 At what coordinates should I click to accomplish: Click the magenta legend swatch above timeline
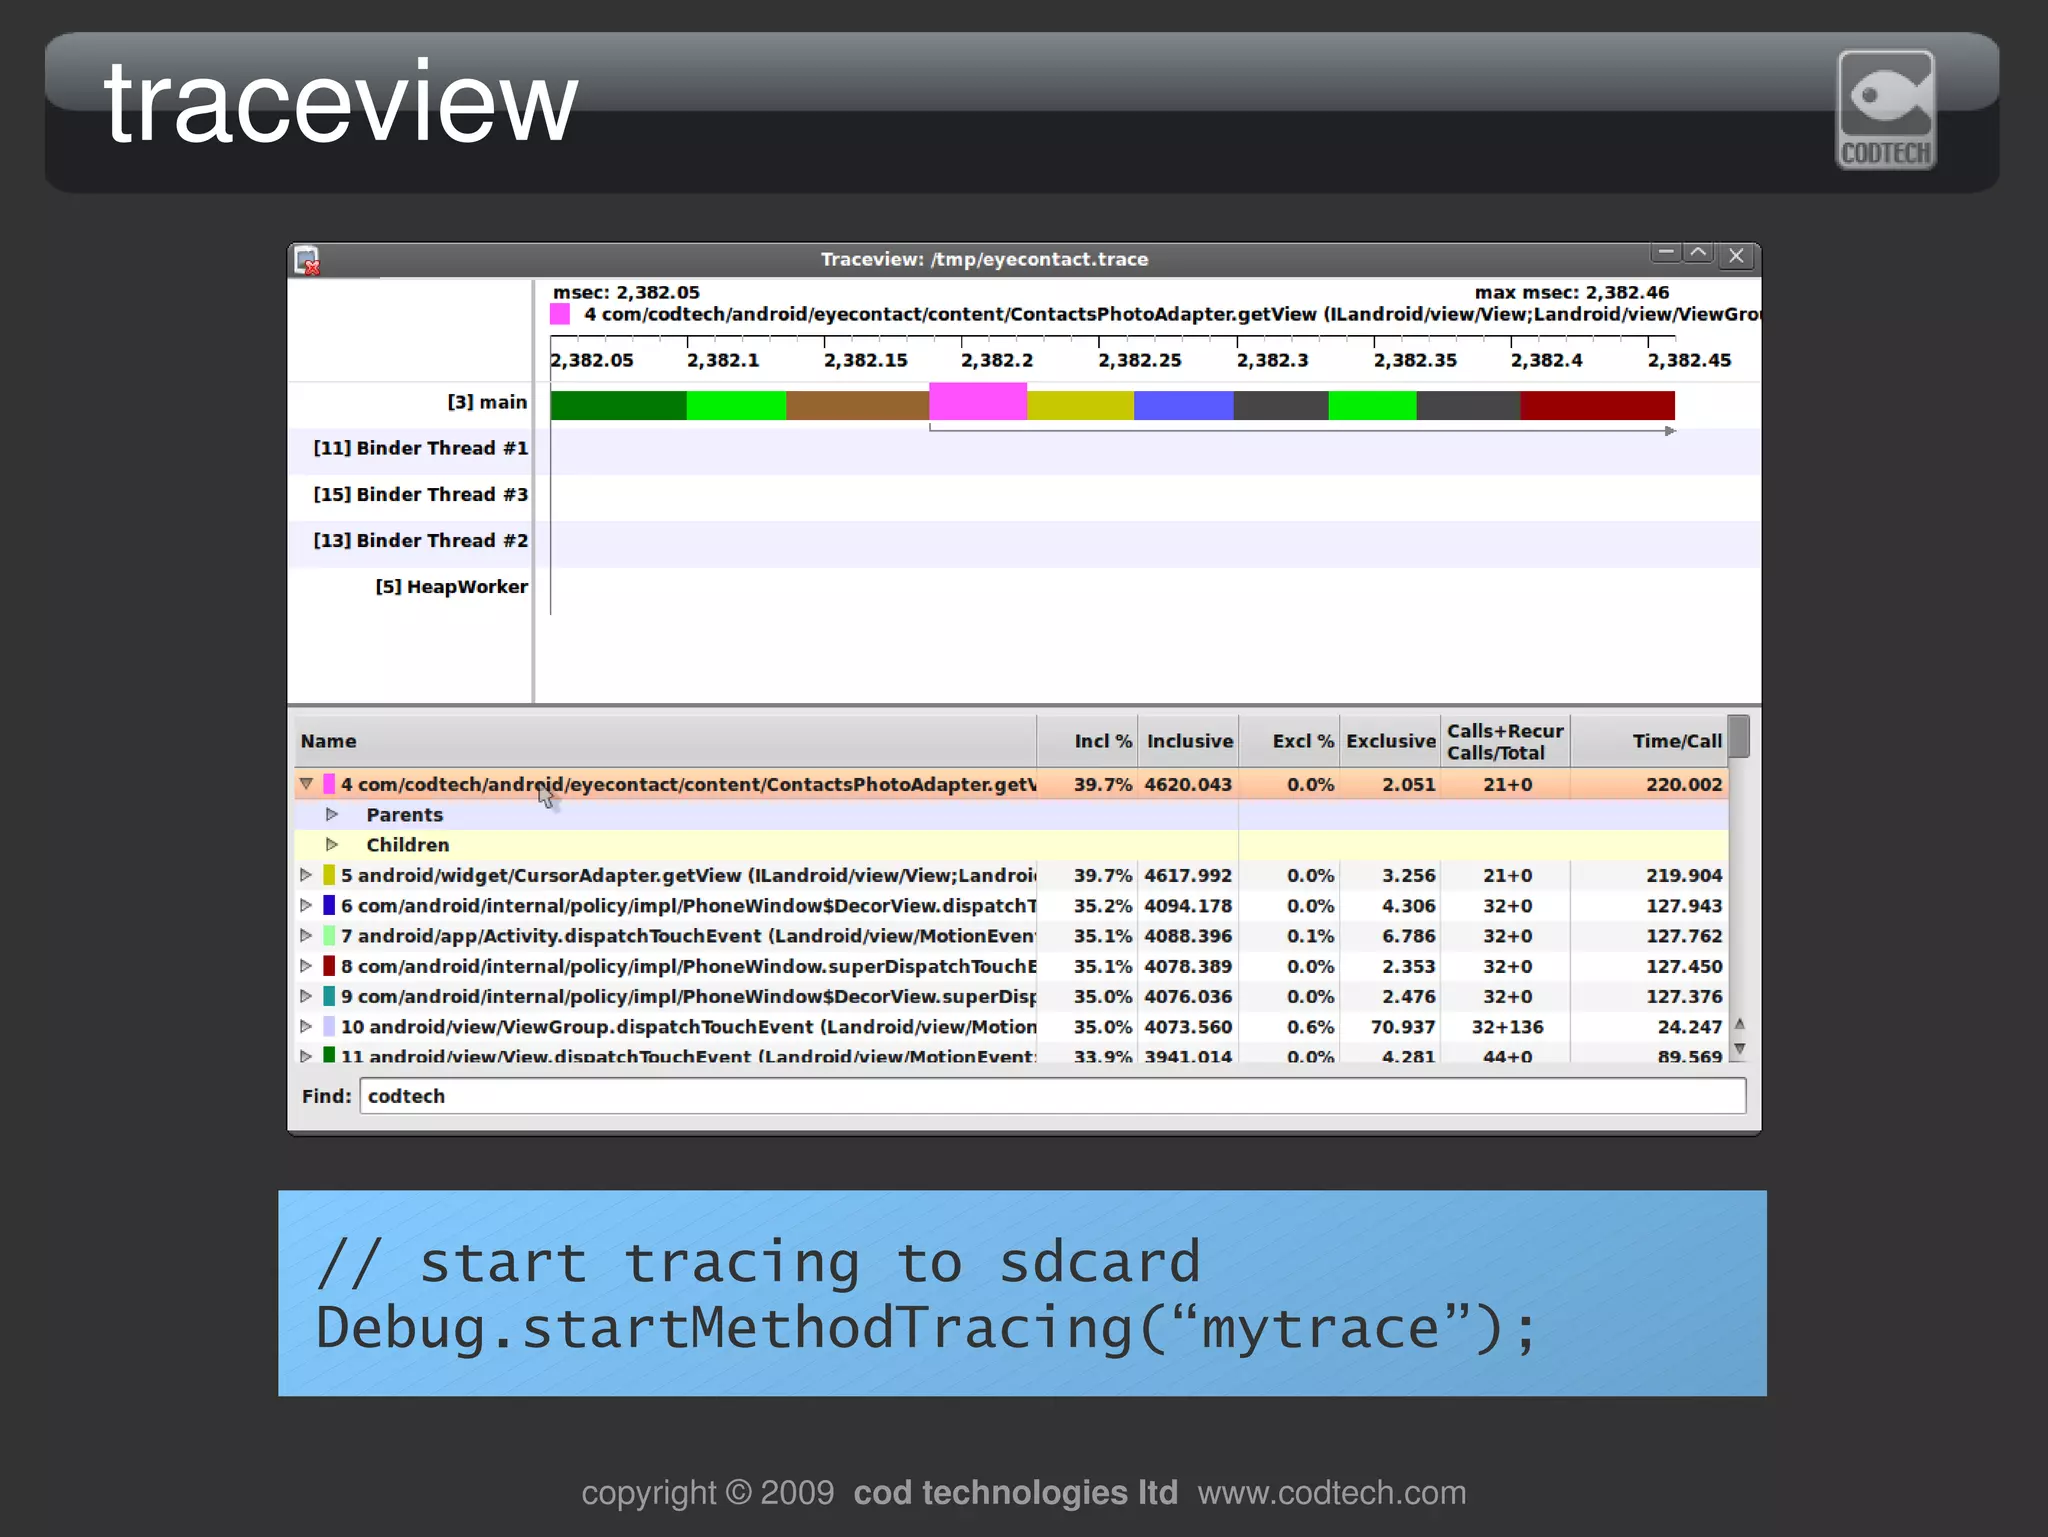click(560, 314)
